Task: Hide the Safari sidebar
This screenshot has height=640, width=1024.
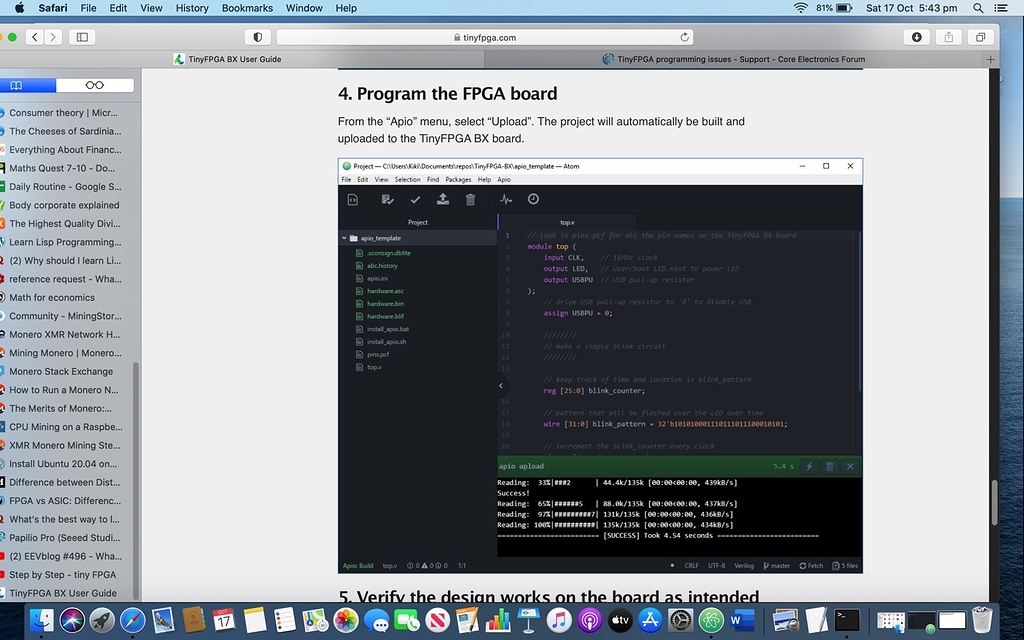Action: (x=82, y=37)
